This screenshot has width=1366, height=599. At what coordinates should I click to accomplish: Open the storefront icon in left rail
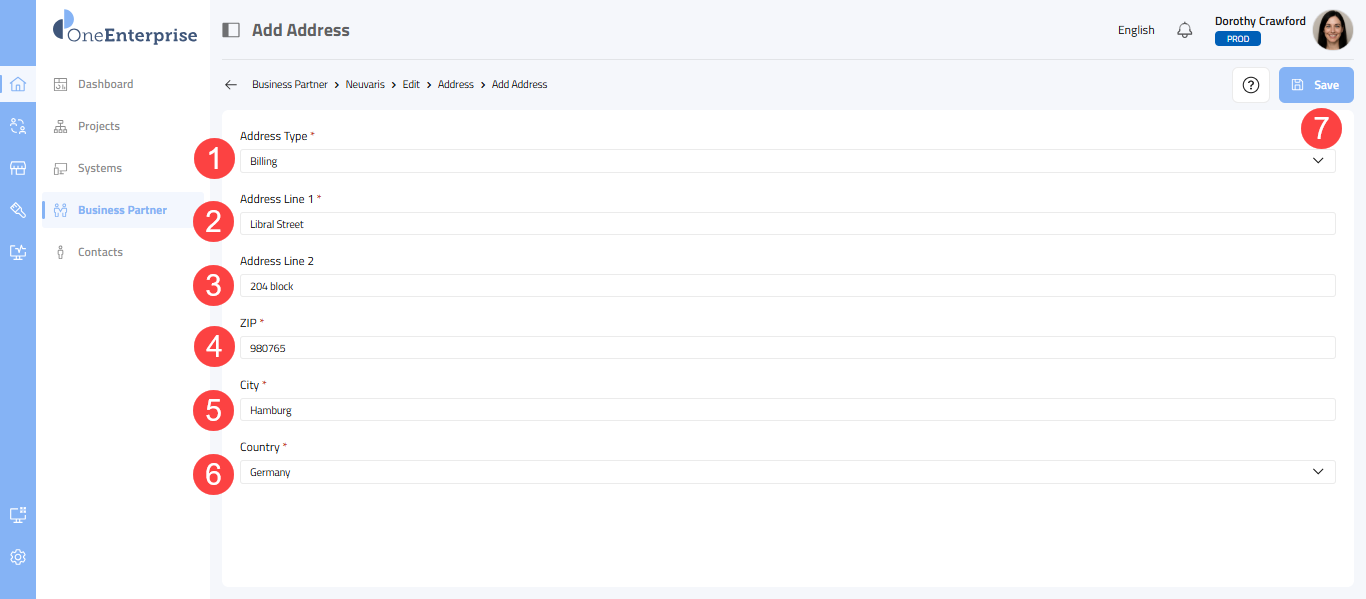(18, 168)
